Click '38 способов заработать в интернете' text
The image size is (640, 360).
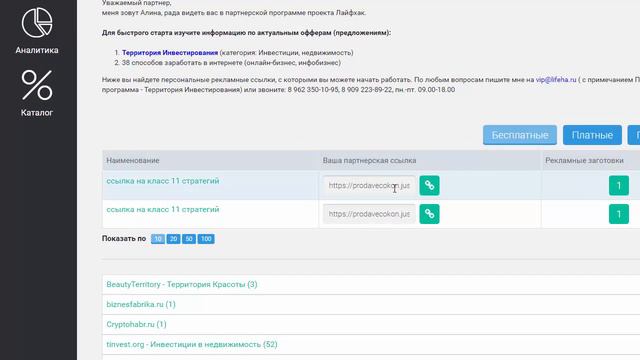tap(182, 63)
